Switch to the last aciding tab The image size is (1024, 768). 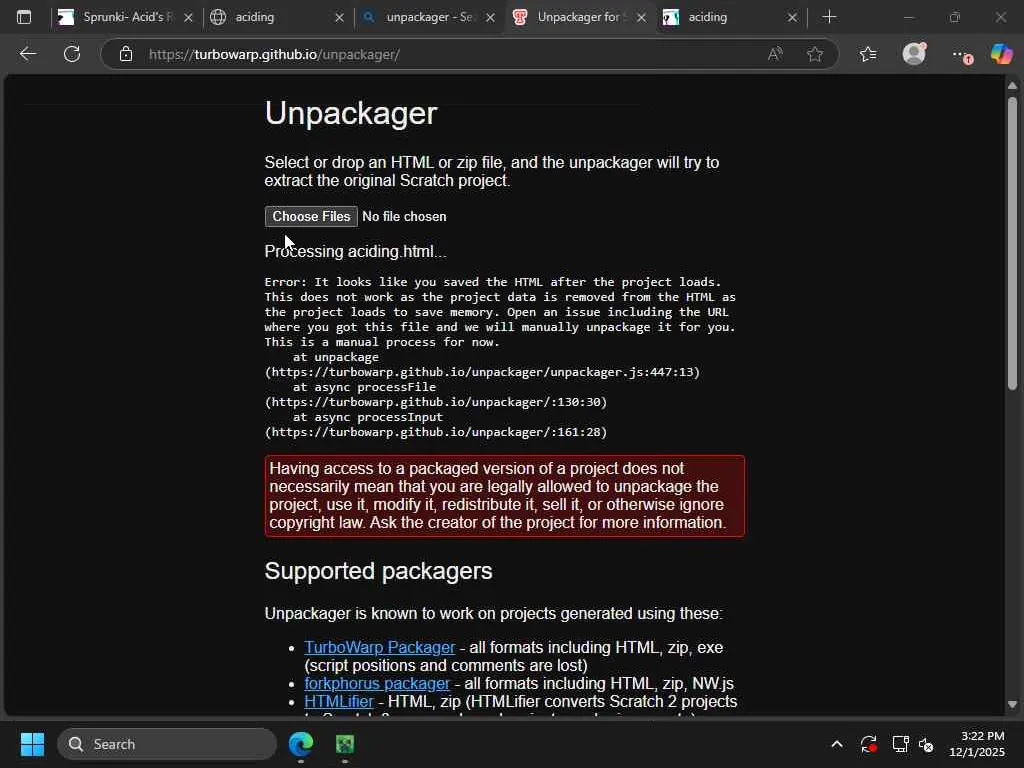730,17
